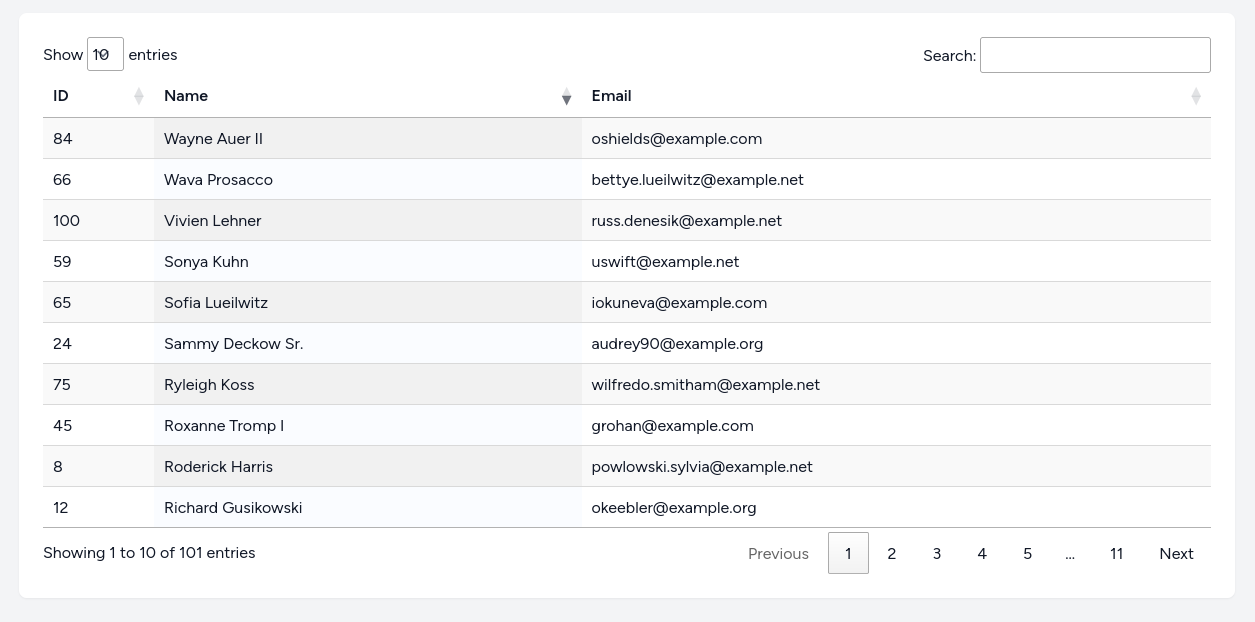This screenshot has height=622, width=1255.
Task: Select the name Wava Prosacco
Action: 218,179
